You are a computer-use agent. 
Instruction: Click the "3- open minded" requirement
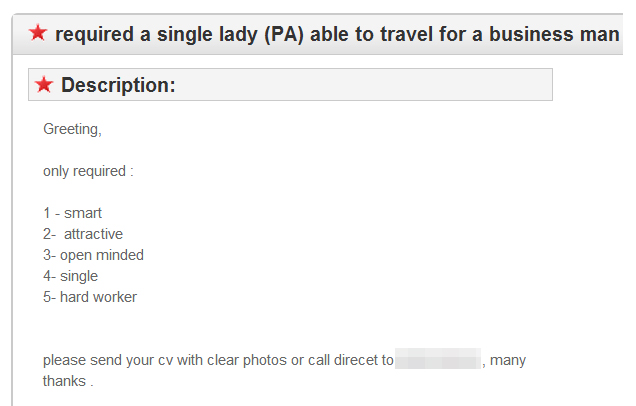coord(93,255)
